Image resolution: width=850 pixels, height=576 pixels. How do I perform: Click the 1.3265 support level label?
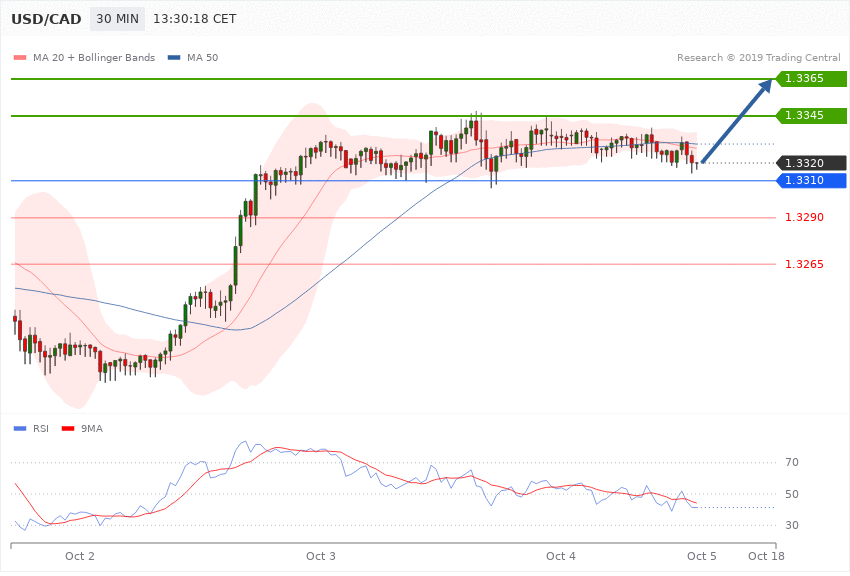pyautogui.click(x=804, y=264)
